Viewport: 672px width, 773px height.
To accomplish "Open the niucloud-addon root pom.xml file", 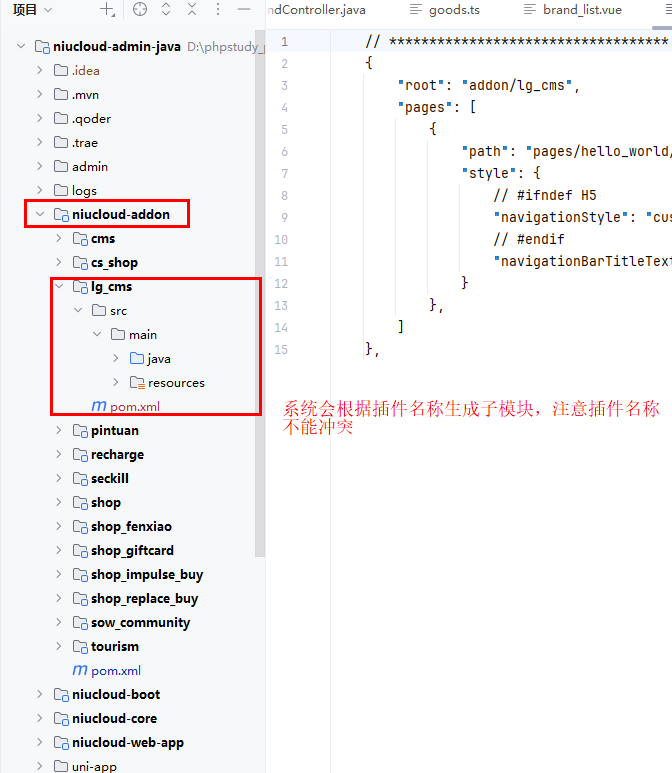I will (x=115, y=671).
